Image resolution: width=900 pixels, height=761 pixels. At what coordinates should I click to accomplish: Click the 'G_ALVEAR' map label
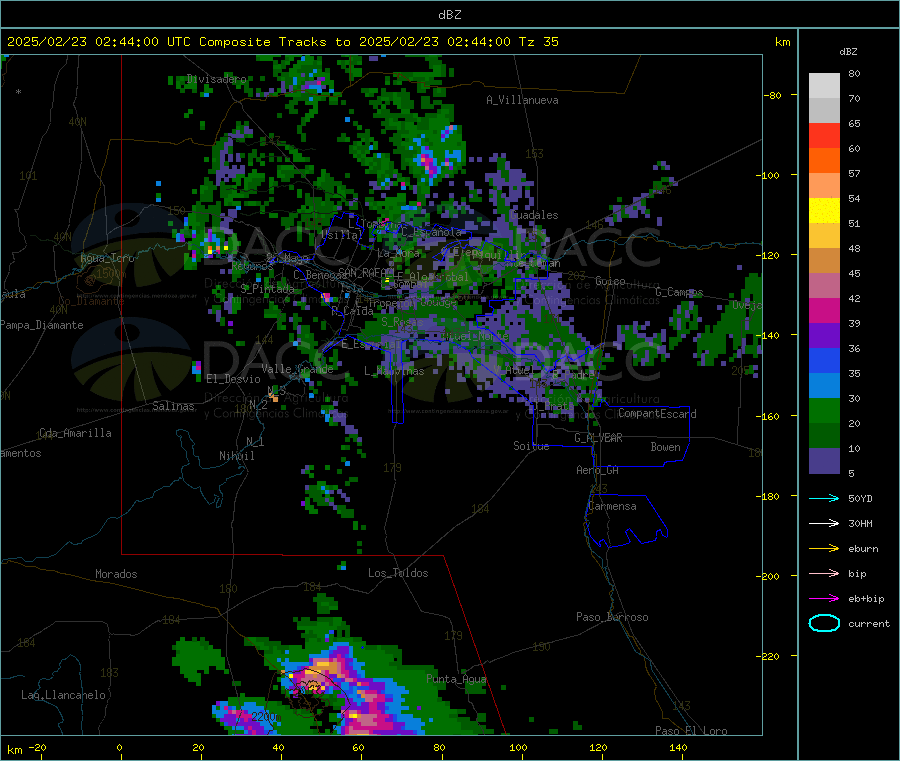click(x=598, y=438)
